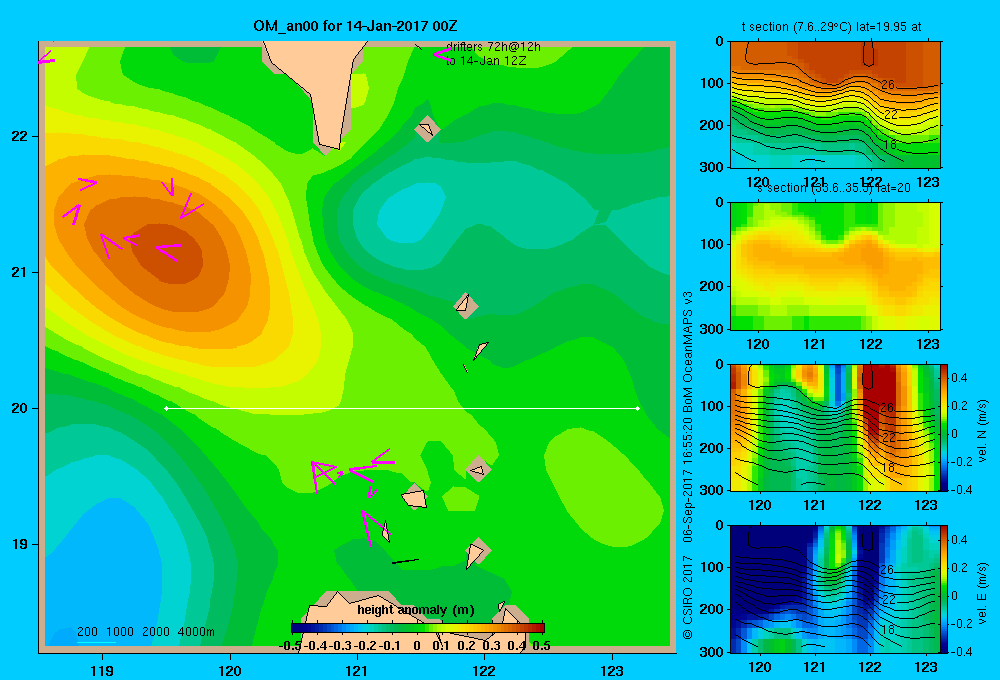Viewport: 1000px width, 680px height.
Task: Click longitude label 121 on the main map axis
Action: tap(357, 670)
